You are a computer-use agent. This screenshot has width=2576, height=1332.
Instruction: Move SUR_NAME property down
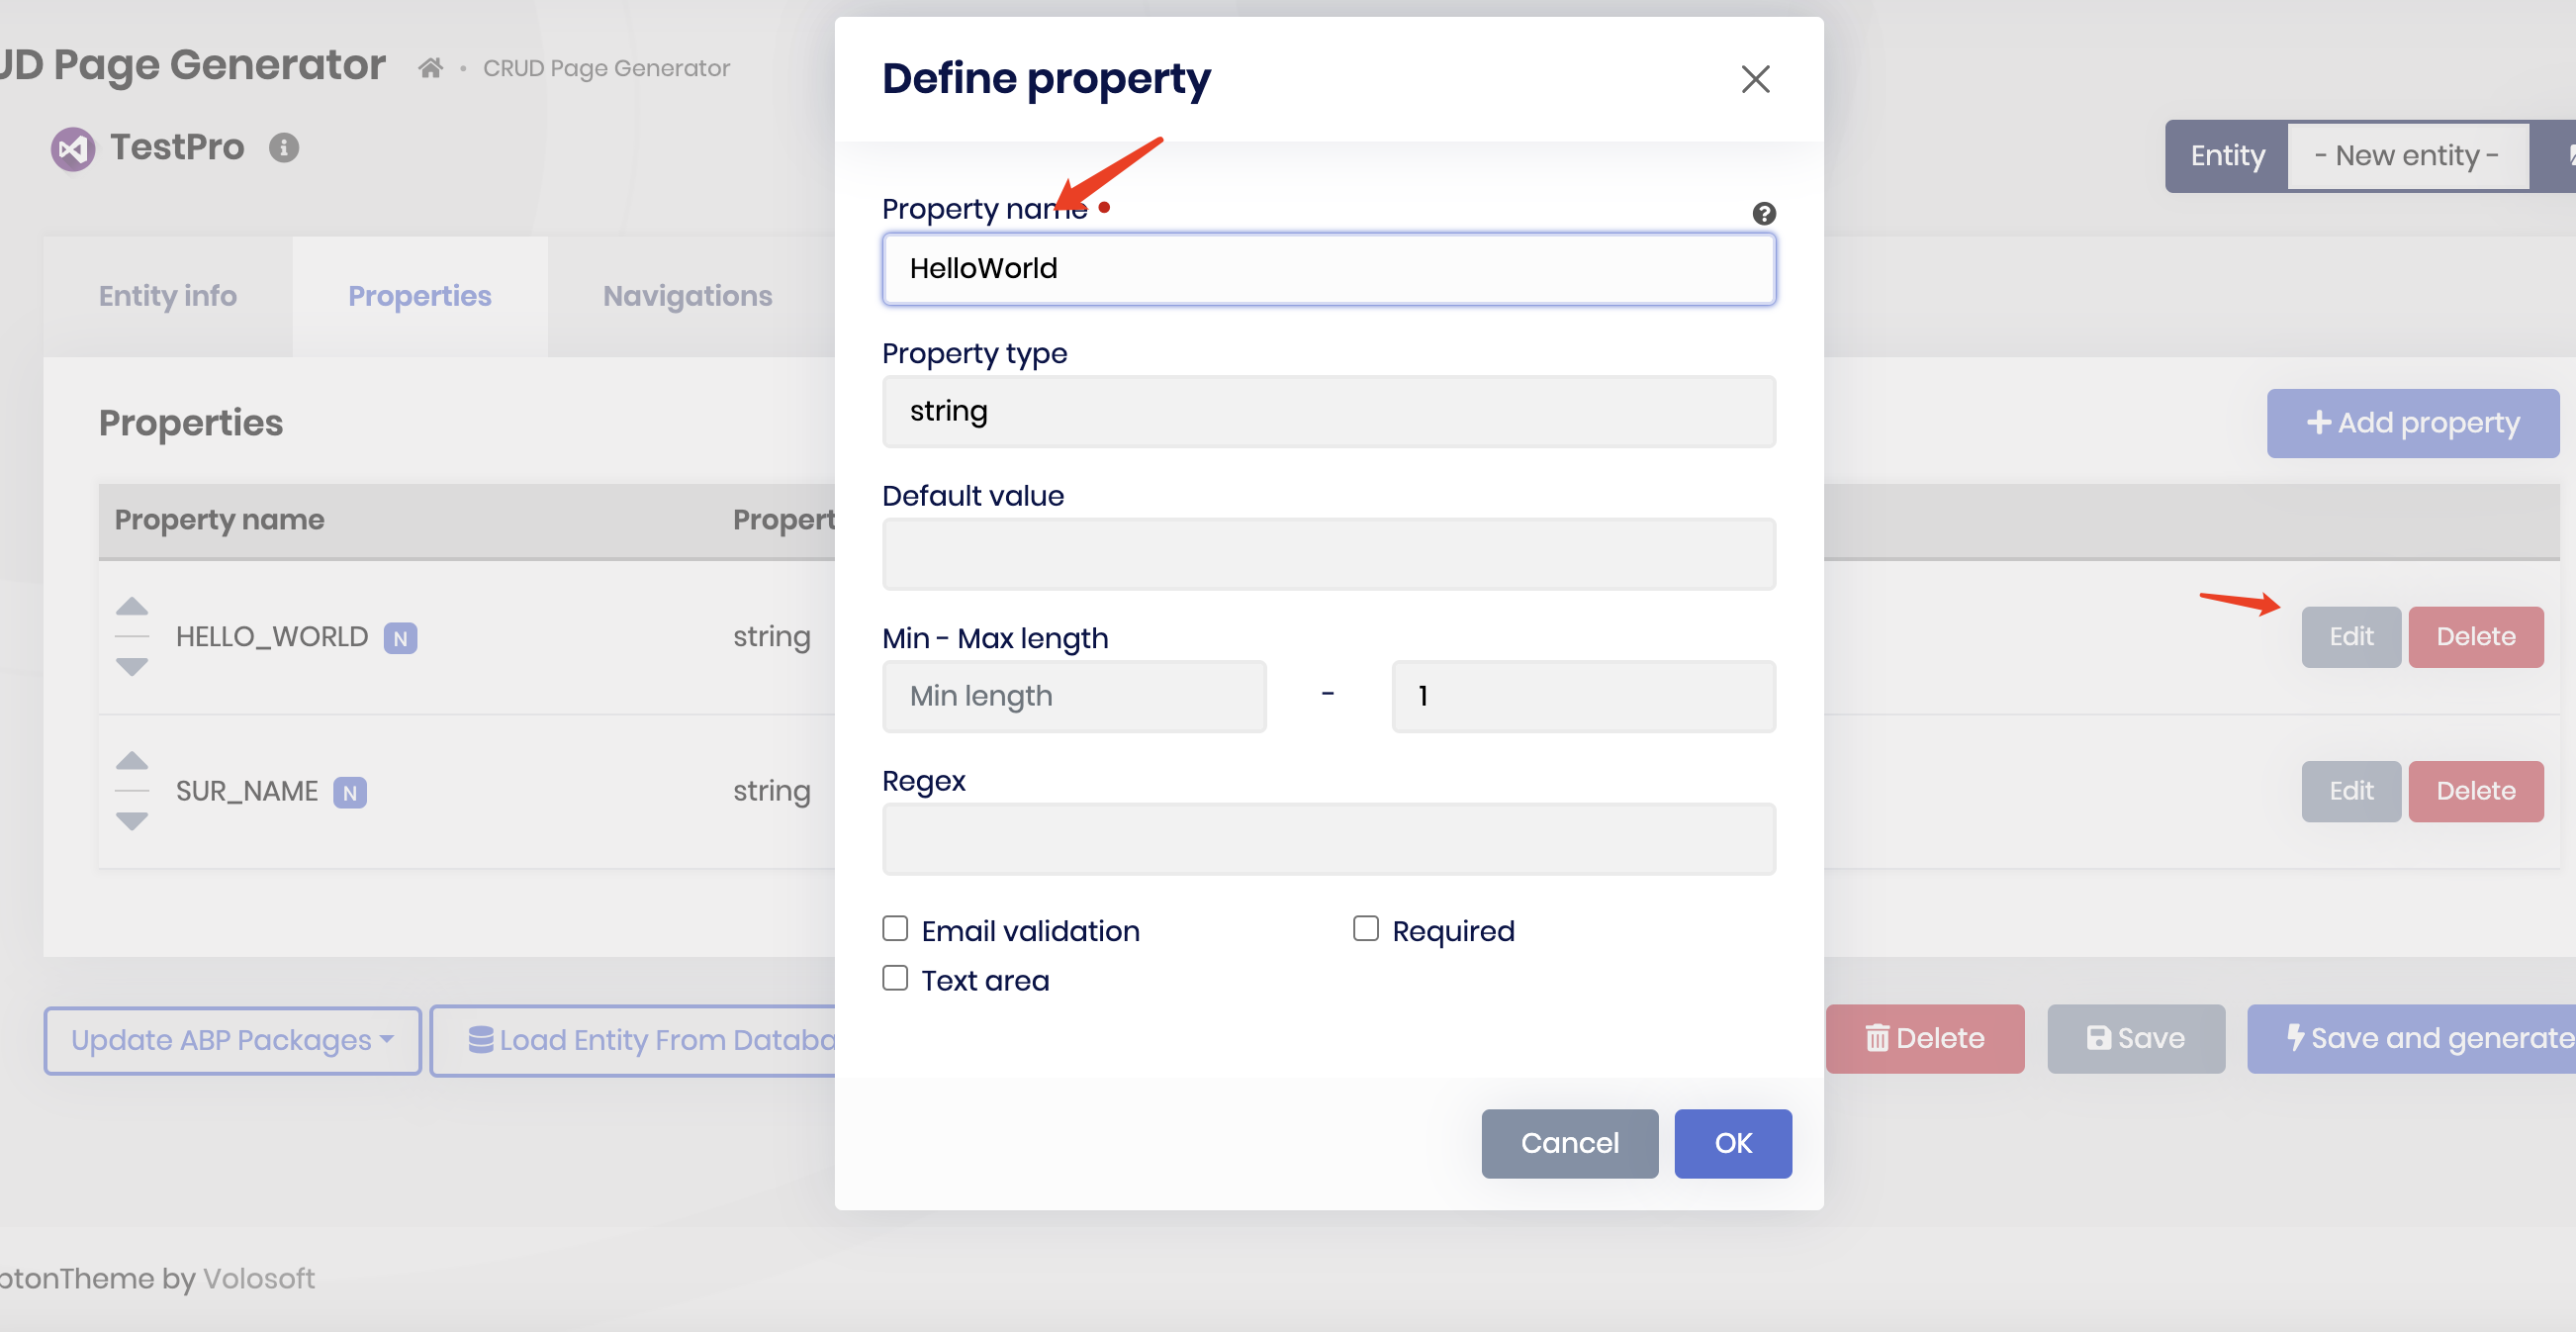[x=132, y=821]
